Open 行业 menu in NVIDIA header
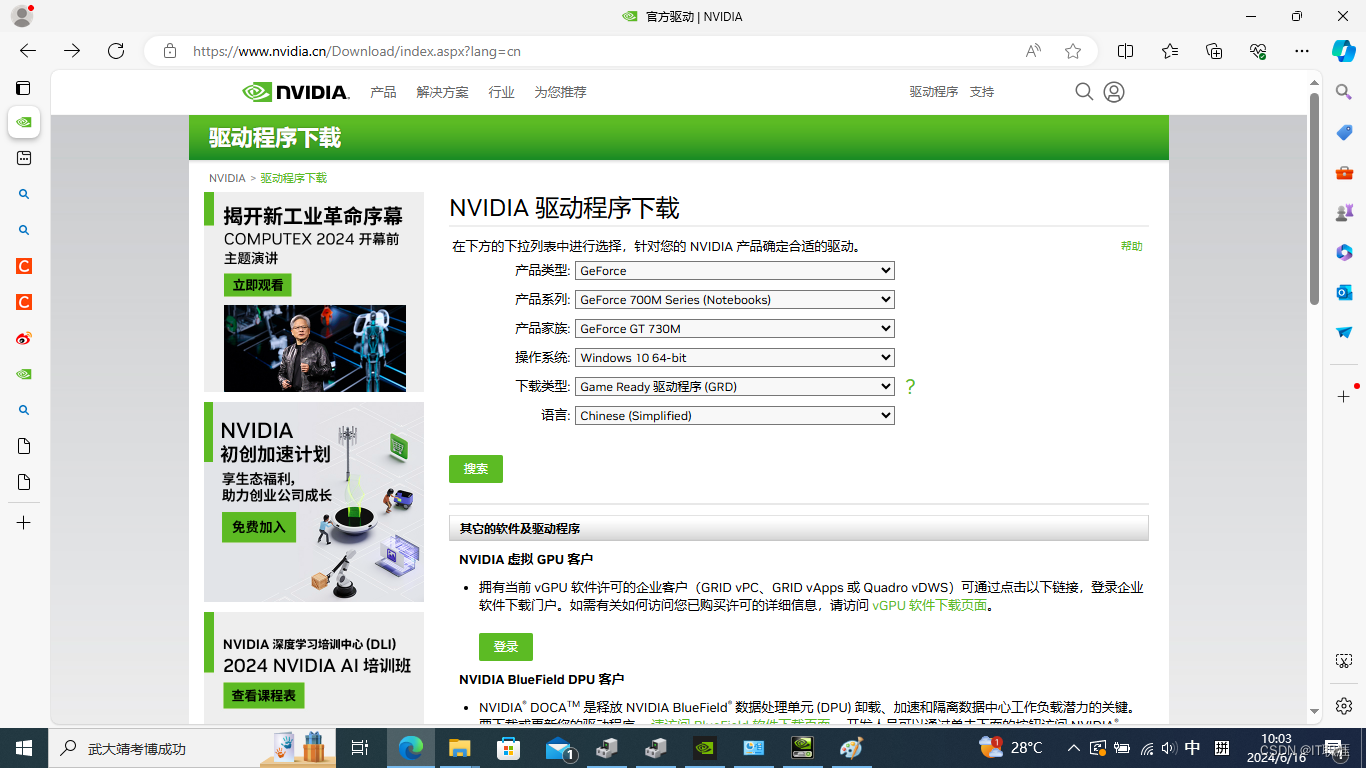Screen dimensions: 1366x768 click(501, 92)
